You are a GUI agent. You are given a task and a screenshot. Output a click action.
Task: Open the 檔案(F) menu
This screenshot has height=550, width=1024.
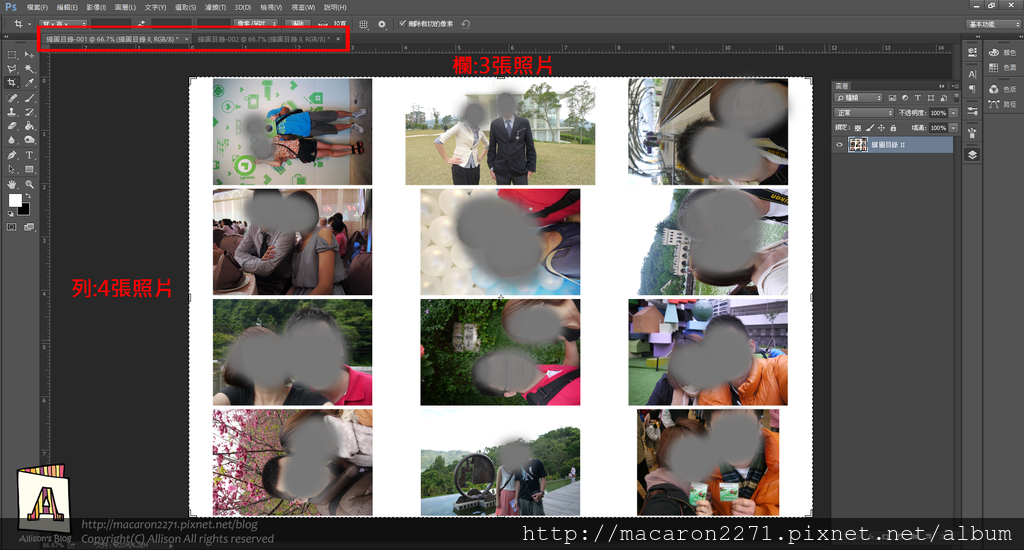37,7
